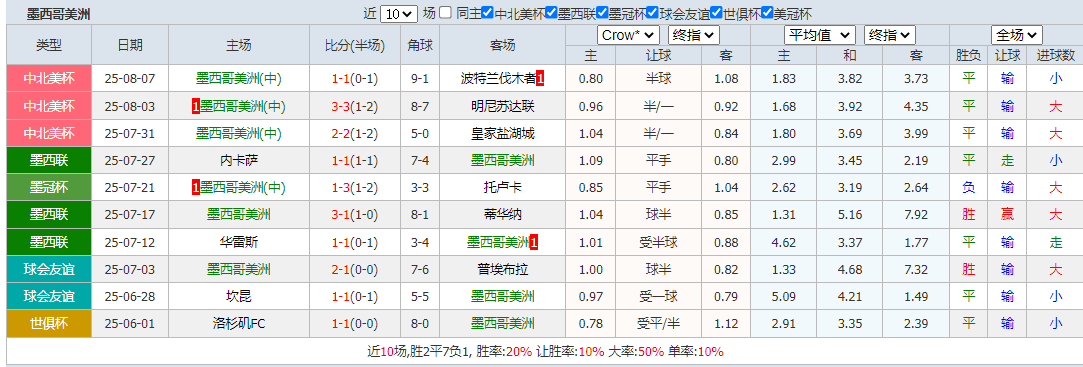Screen dimensions: 1083x367
Task: Click the 受半球 handicap cell
Action: click(x=658, y=242)
